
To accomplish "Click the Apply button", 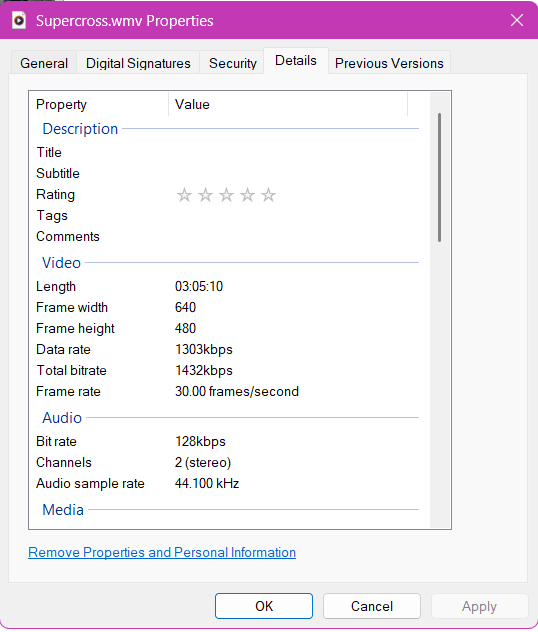I will (x=479, y=606).
